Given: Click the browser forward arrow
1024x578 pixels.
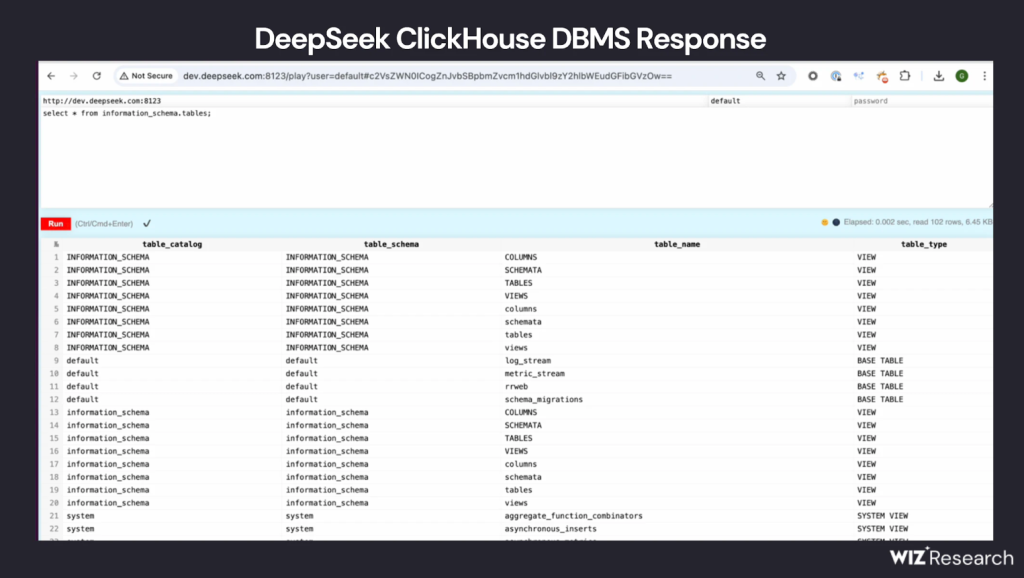Looking at the screenshot, I should (73, 76).
